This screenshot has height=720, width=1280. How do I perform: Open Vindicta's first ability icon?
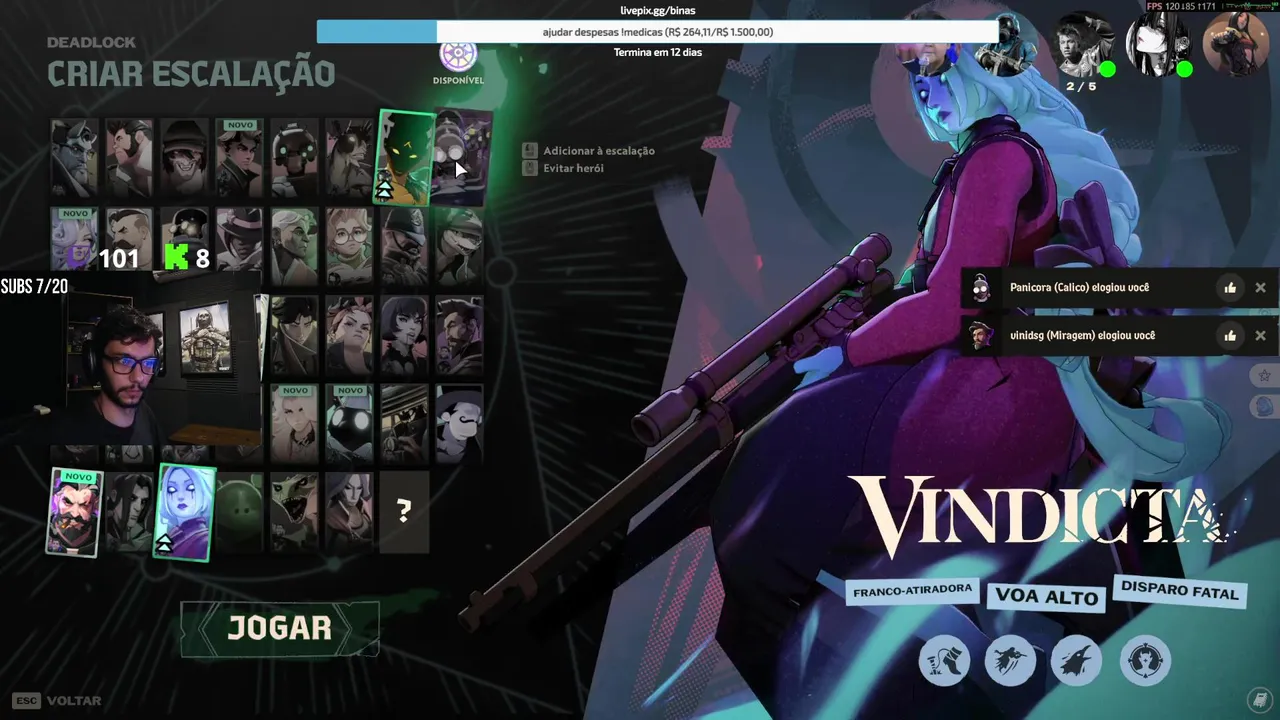coord(944,660)
